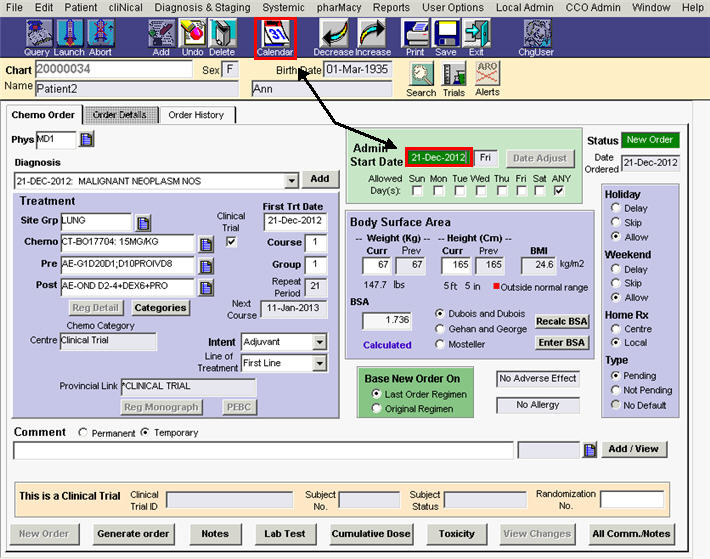Open lookup list next to Site Grp

143,223
